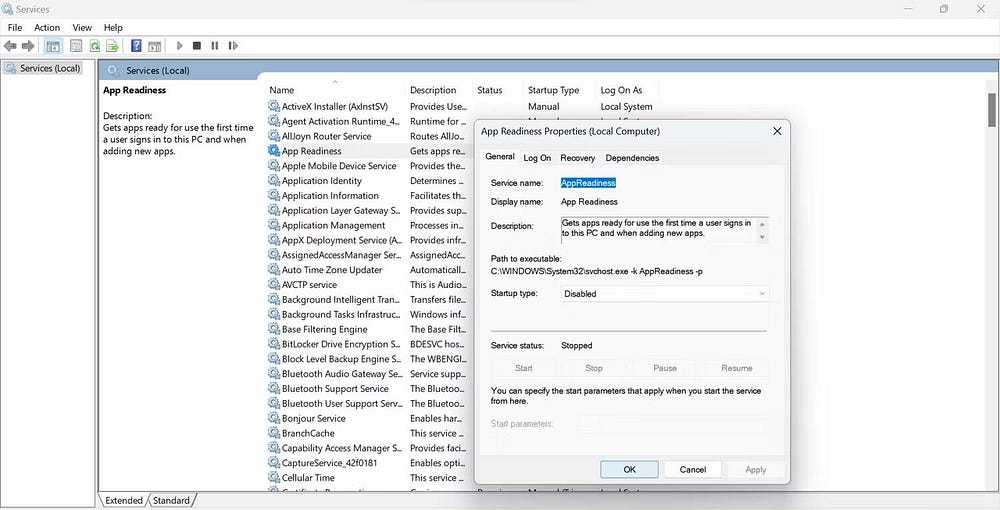Click the Pause Service toolbar icon
Image resolution: width=1000 pixels, height=510 pixels.
pyautogui.click(x=215, y=46)
